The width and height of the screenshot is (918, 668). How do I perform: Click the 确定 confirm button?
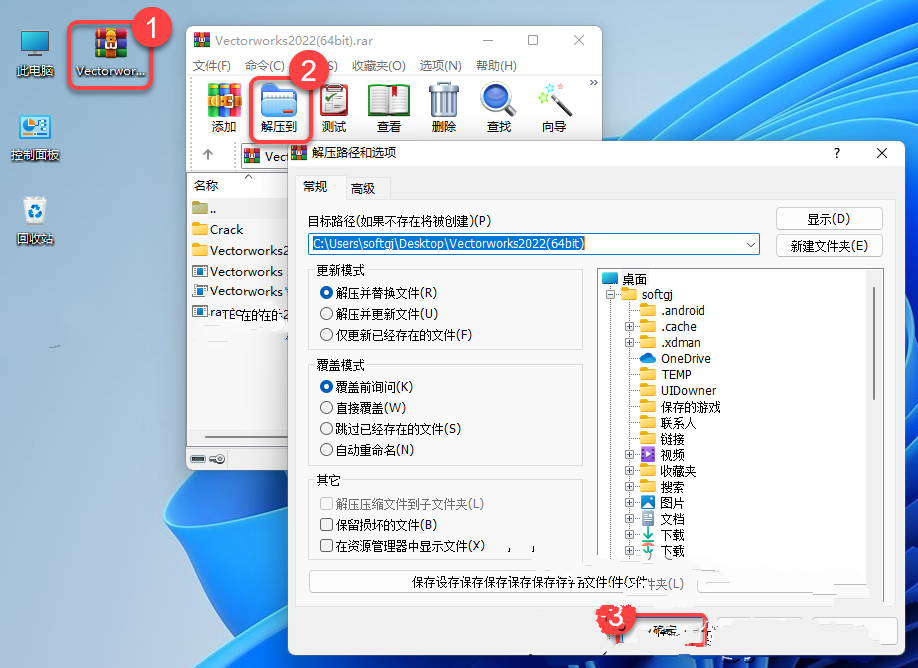[x=664, y=631]
